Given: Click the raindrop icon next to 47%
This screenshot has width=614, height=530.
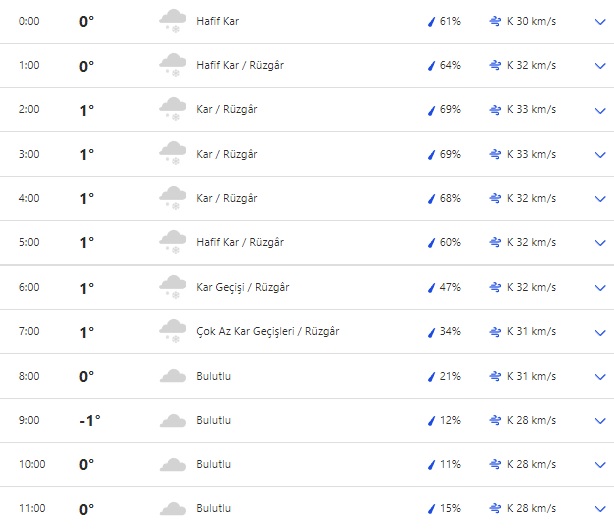Looking at the screenshot, I should pyautogui.click(x=432, y=288).
